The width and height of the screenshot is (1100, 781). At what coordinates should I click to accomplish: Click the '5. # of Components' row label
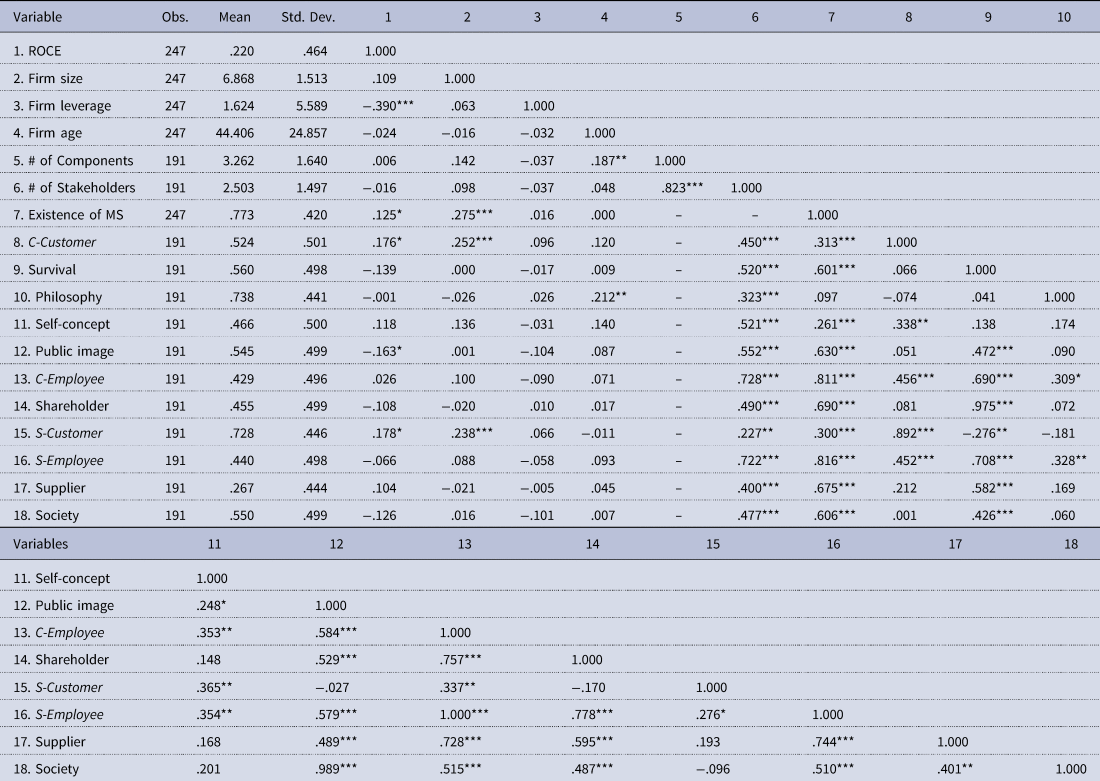[x=73, y=160]
